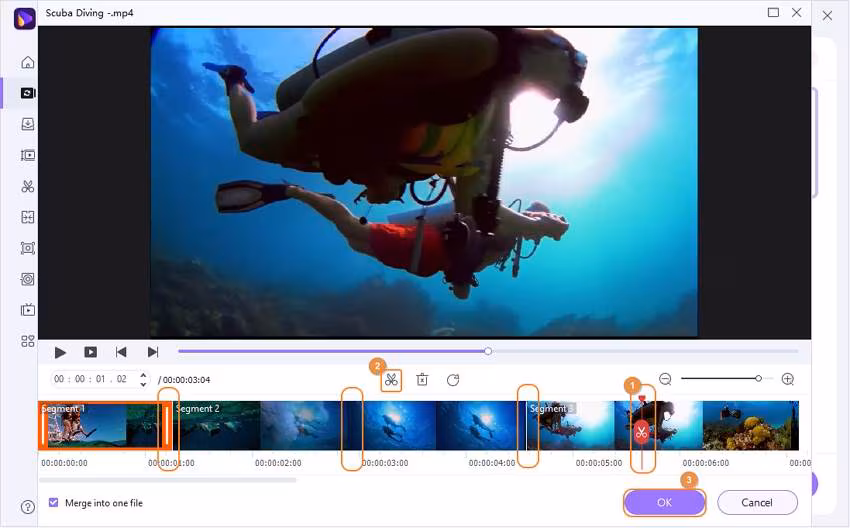The height and width of the screenshot is (528, 850).
Task: Close the Scuba Diving editor window
Action: [x=796, y=12]
